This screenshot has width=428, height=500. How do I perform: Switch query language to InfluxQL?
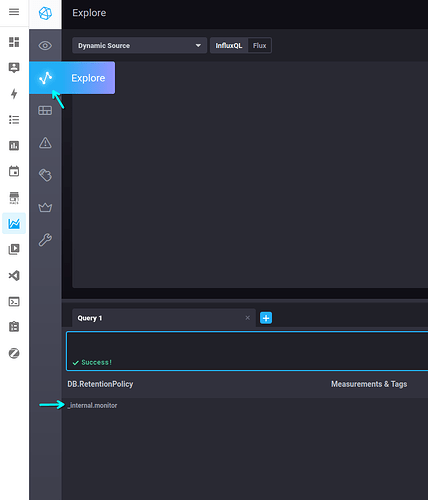229,45
